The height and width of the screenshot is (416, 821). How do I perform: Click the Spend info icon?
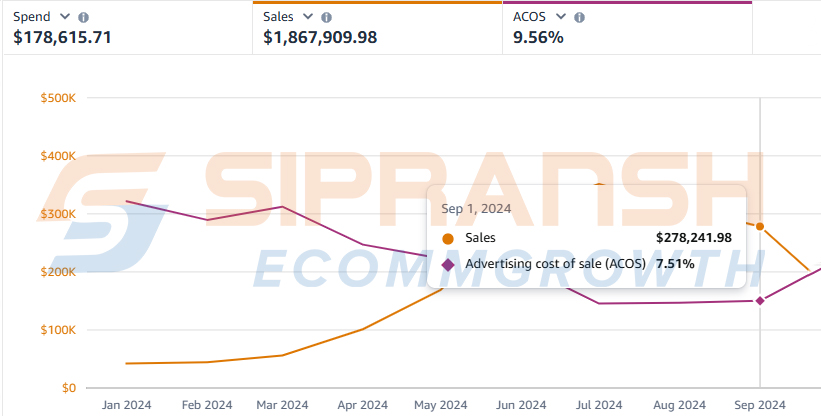tap(83, 17)
